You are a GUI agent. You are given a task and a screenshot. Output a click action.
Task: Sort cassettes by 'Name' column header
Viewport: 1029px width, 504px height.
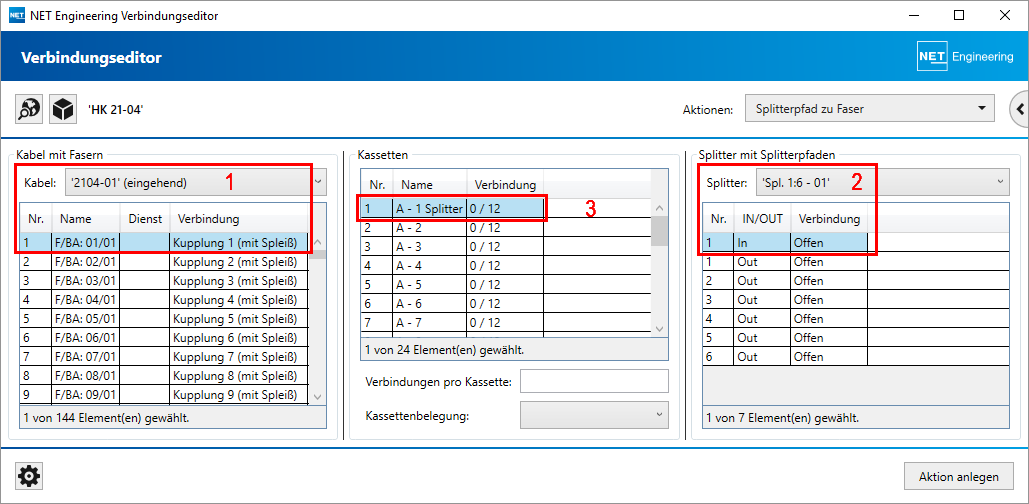coord(429,185)
